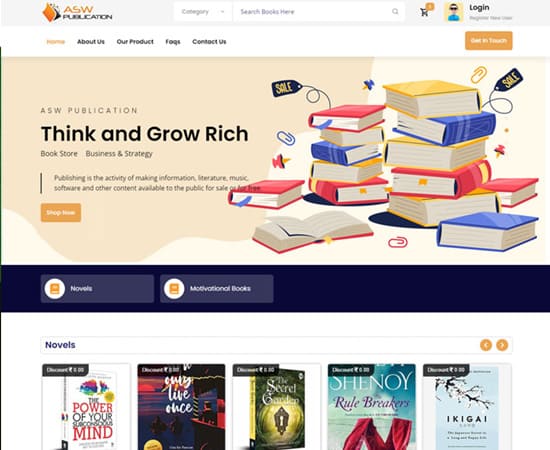Open the Contact Us page
The height and width of the screenshot is (450, 550).
[x=209, y=42]
